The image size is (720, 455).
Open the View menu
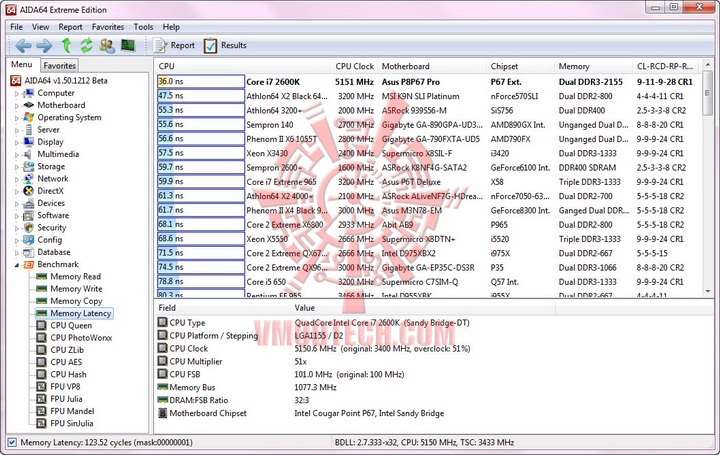click(40, 27)
